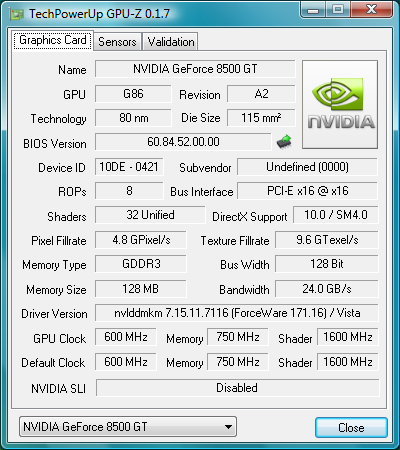Expand the GeForce 8500 GT card dropdown
400x450 pixels.
tap(128, 427)
